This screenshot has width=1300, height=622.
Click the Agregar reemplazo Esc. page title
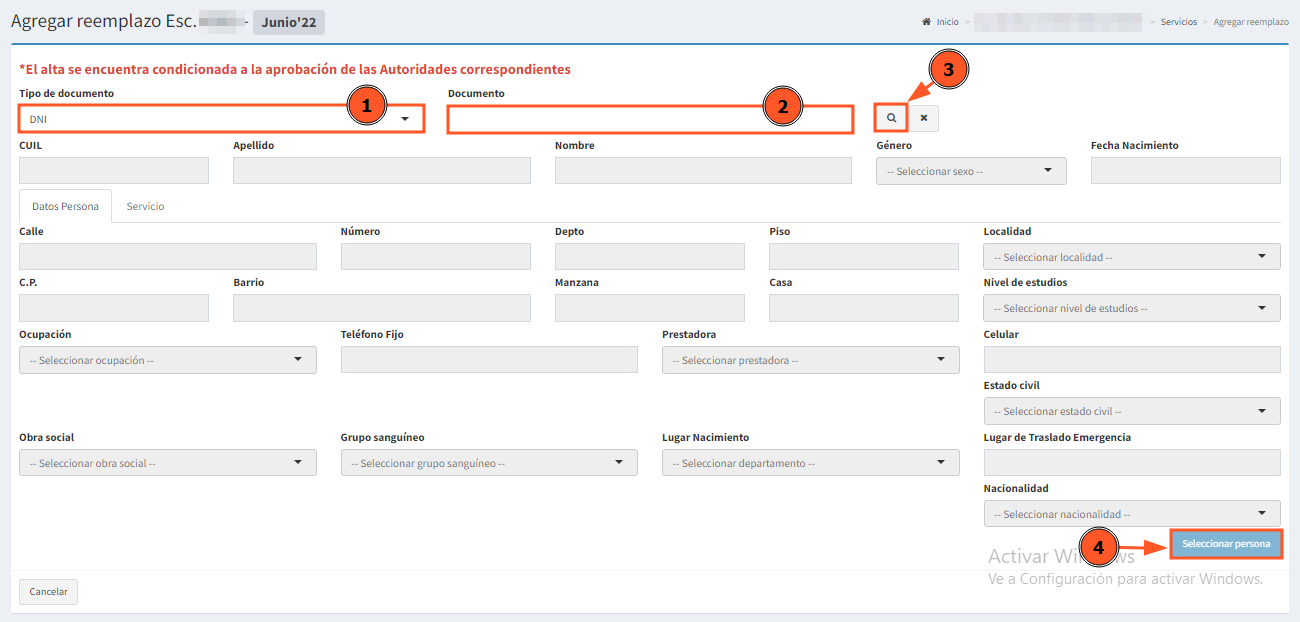[104, 21]
